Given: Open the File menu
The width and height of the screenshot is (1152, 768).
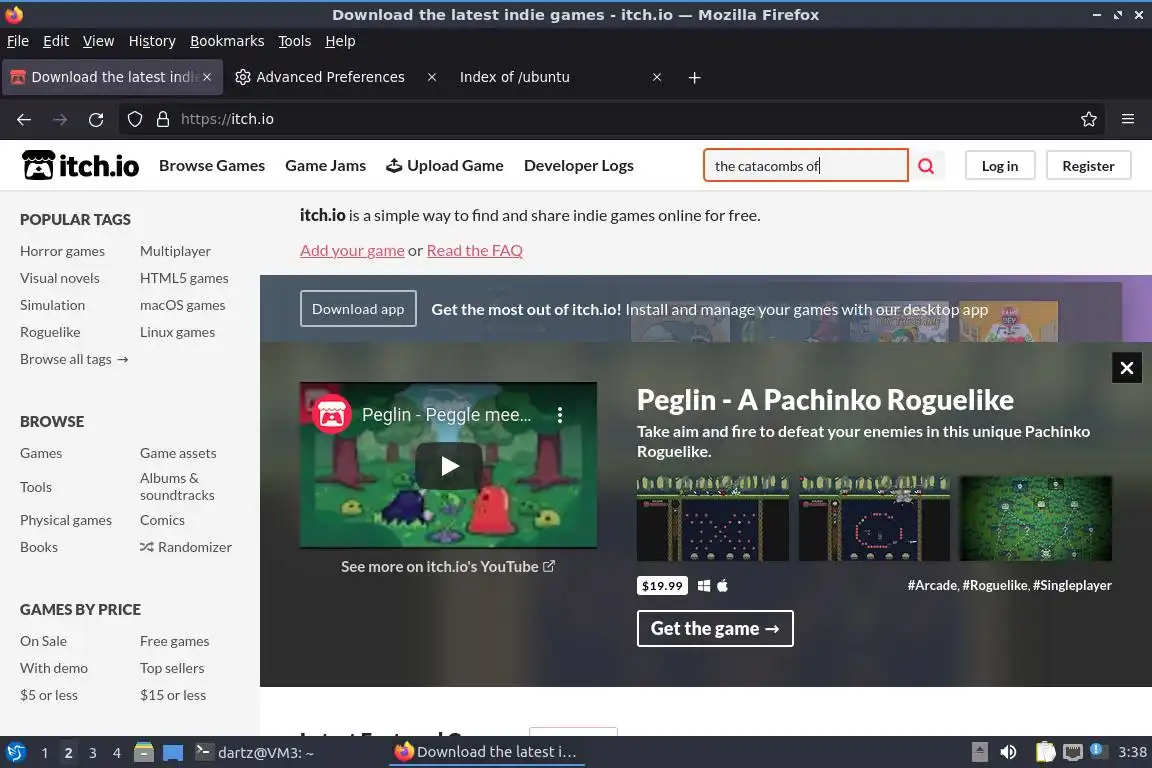Looking at the screenshot, I should pos(18,41).
